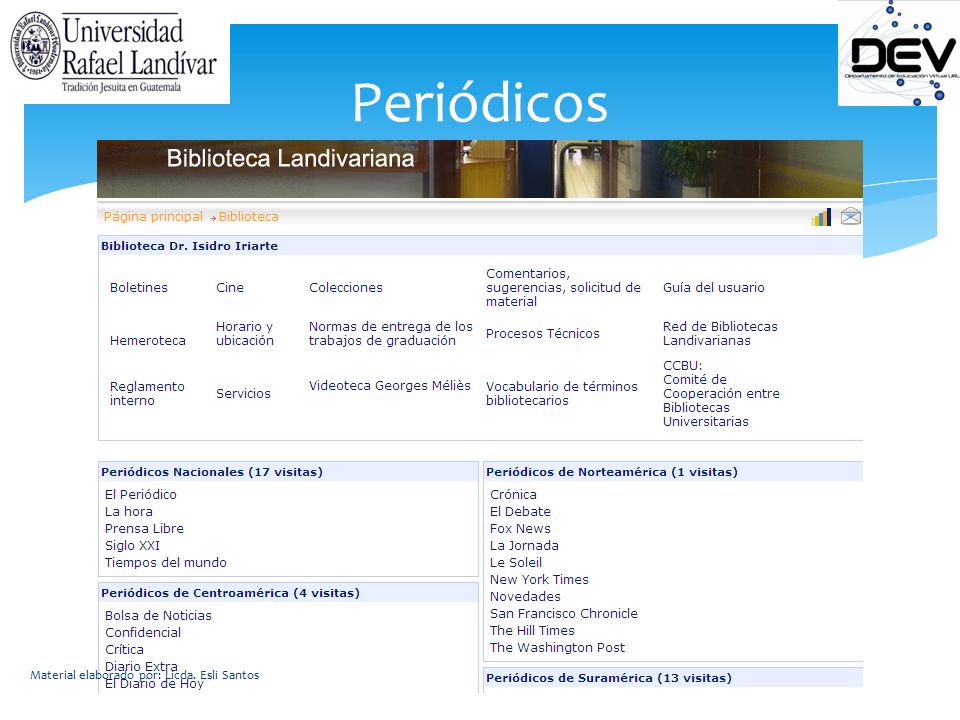Open Procesos Técnicos link
Image resolution: width=960 pixels, height=720 pixels.
click(x=542, y=334)
